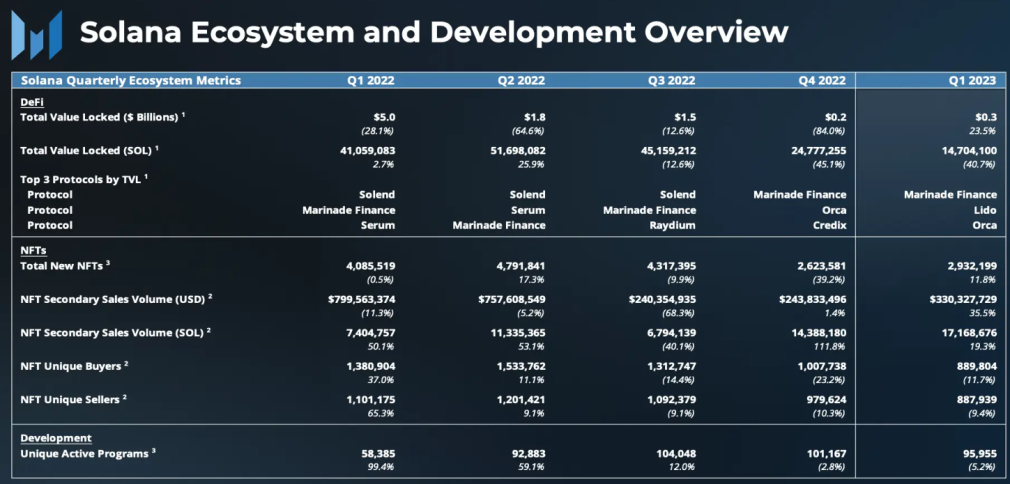Click the '14,388,180' SOL volume value

819,333
